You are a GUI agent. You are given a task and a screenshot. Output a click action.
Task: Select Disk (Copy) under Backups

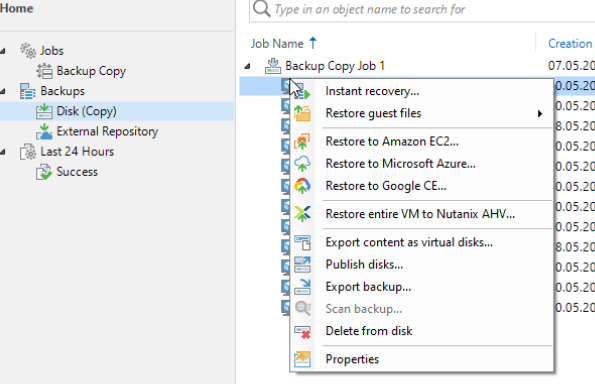pos(87,111)
